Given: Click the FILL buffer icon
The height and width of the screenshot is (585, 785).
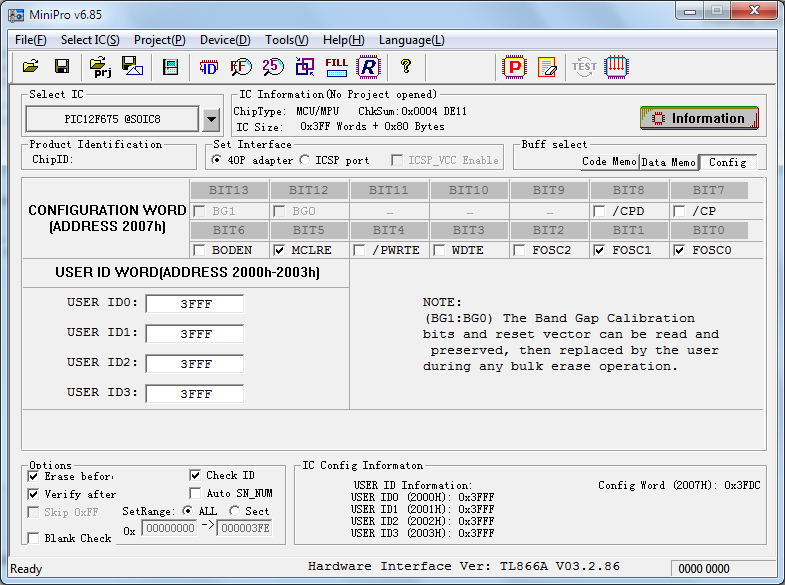Looking at the screenshot, I should pyautogui.click(x=336, y=67).
